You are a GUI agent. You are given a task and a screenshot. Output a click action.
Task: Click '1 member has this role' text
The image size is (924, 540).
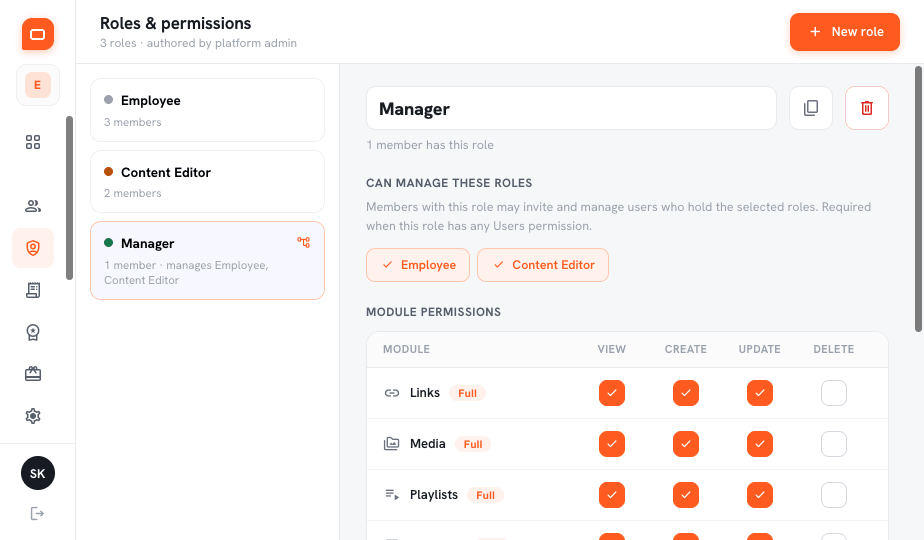pos(430,145)
